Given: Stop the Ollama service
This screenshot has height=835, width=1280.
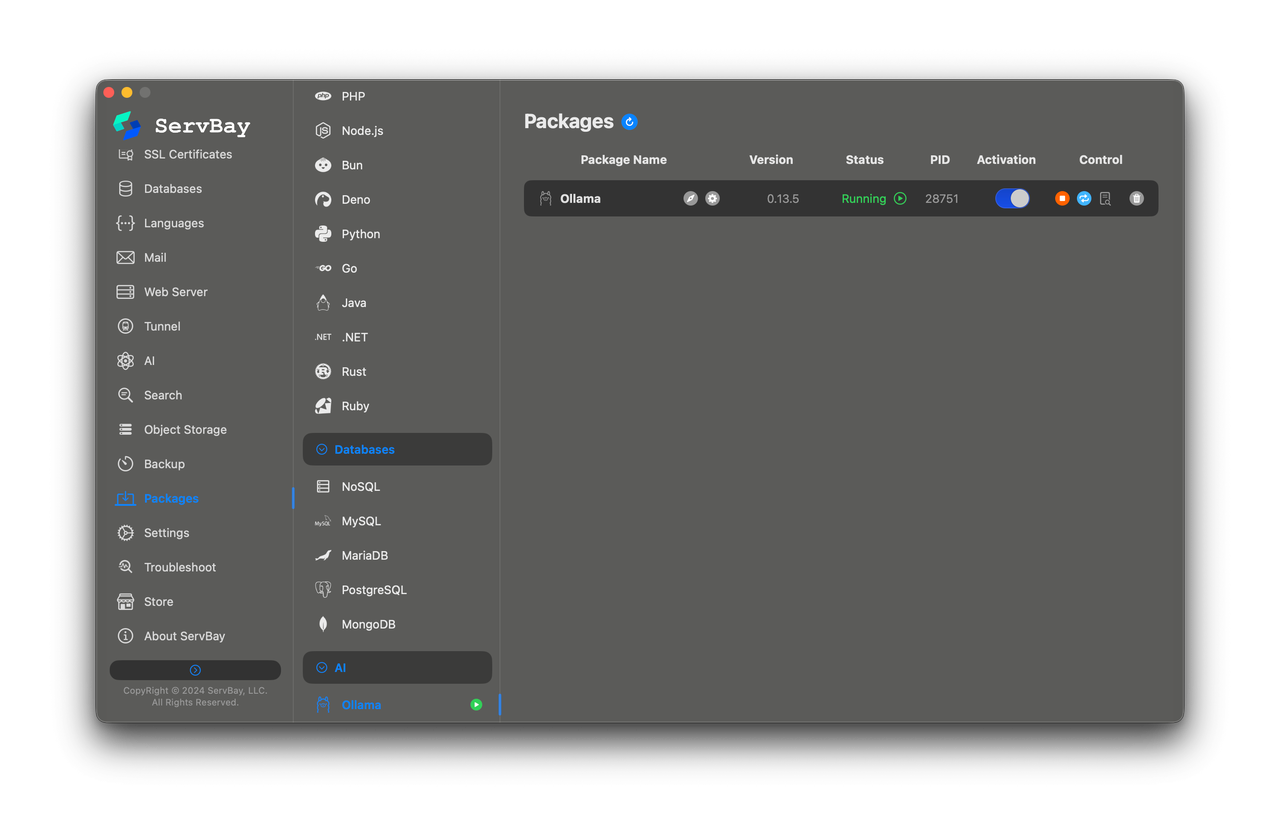Looking at the screenshot, I should point(1062,199).
